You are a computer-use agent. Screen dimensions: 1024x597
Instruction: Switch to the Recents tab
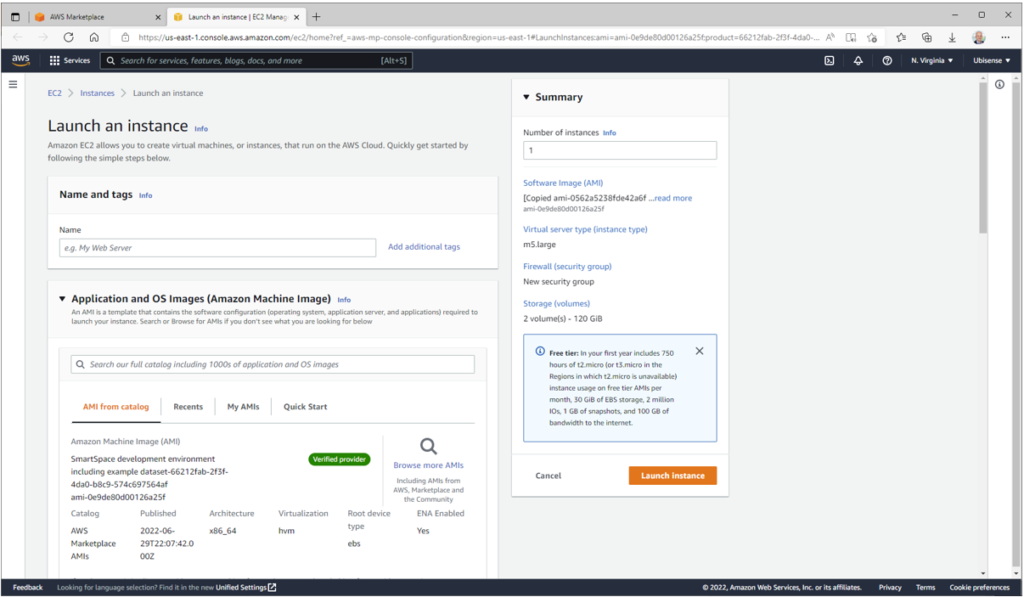click(x=188, y=406)
